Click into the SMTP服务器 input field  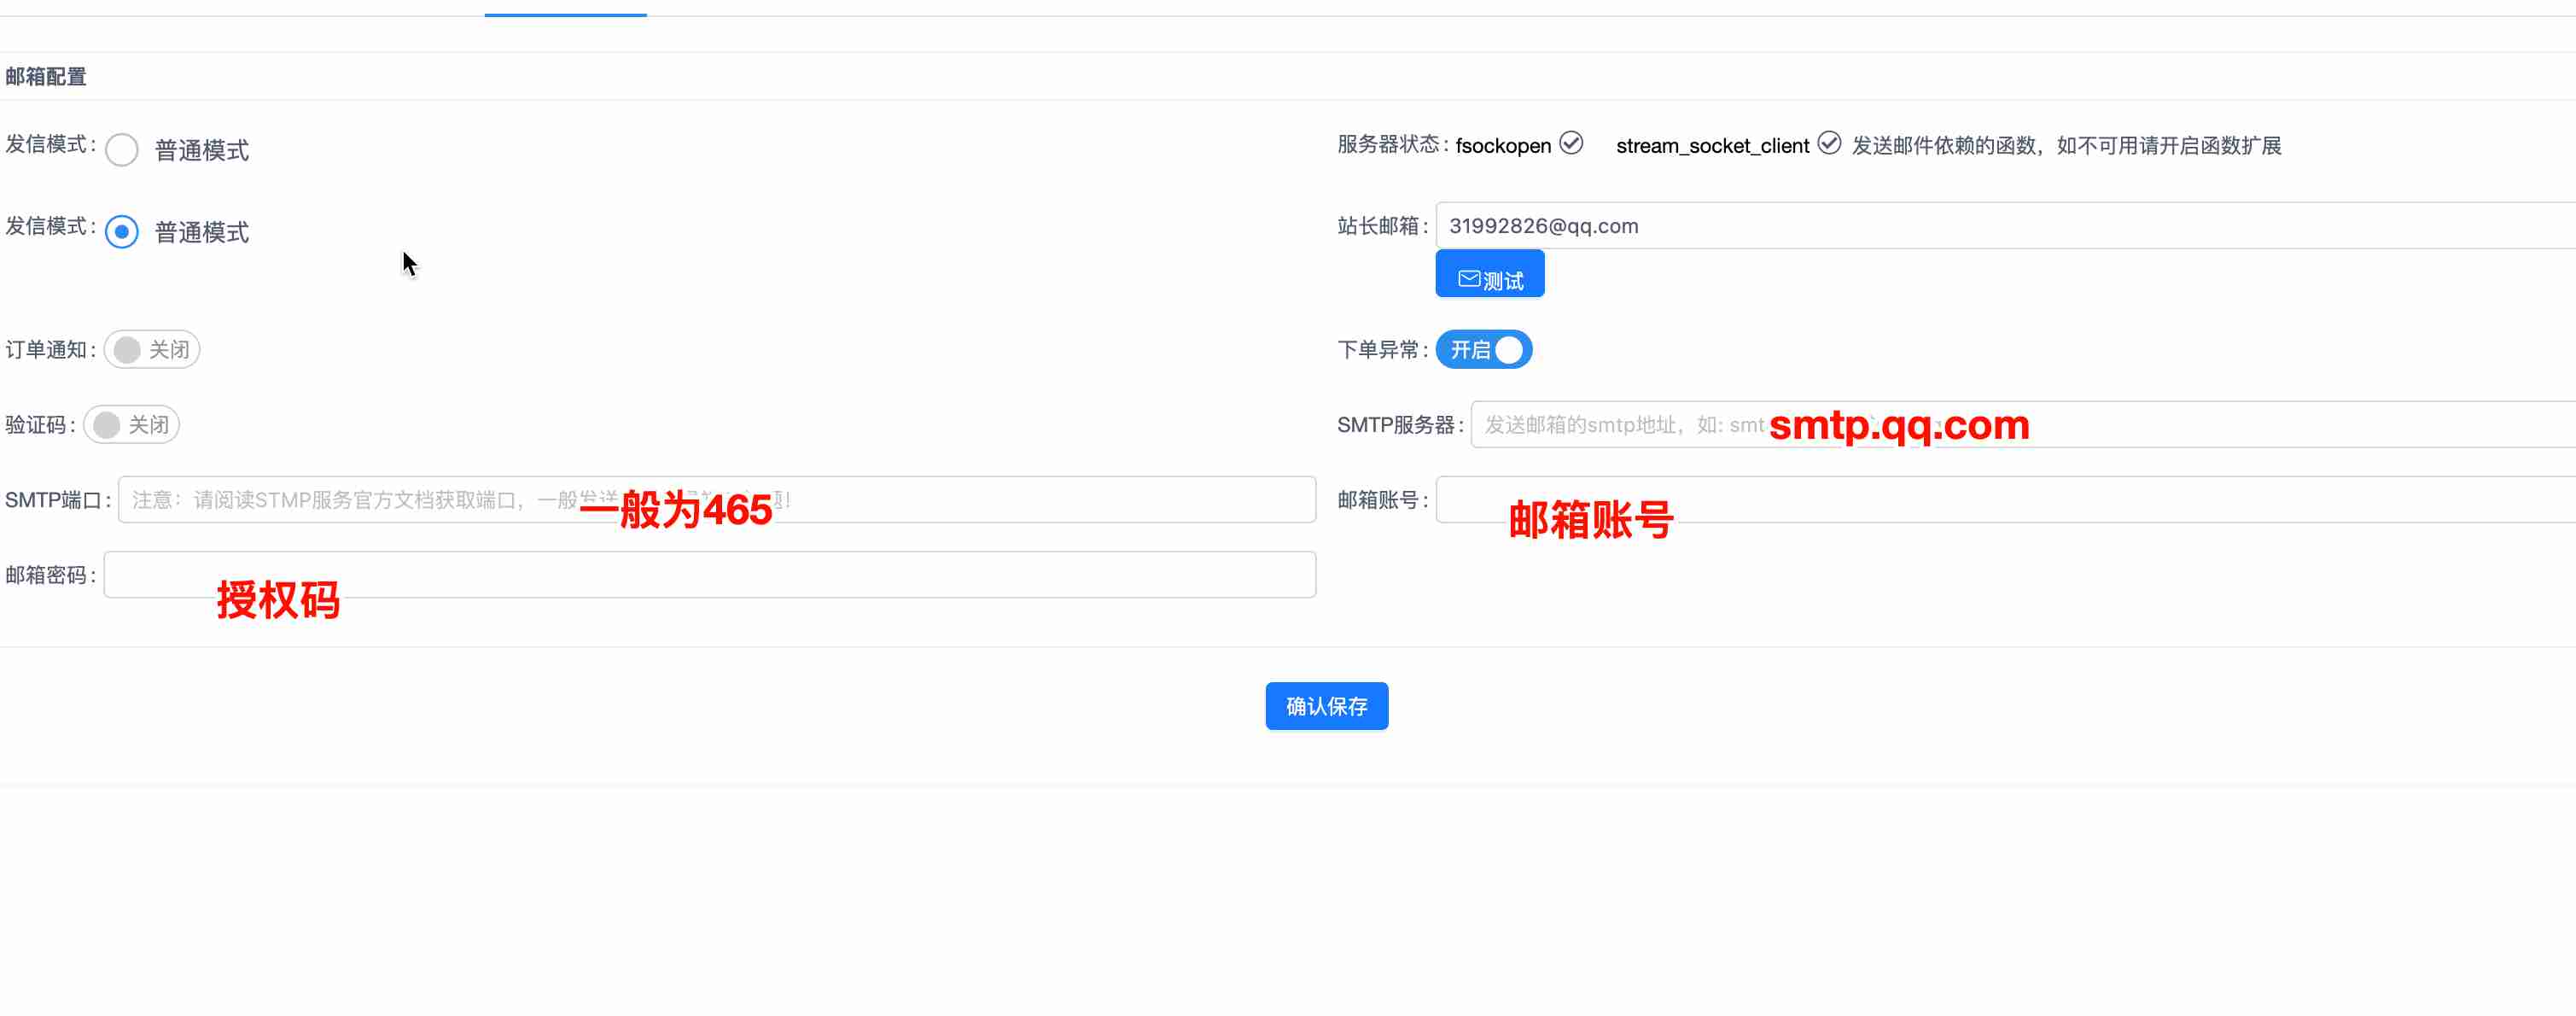2200,425
